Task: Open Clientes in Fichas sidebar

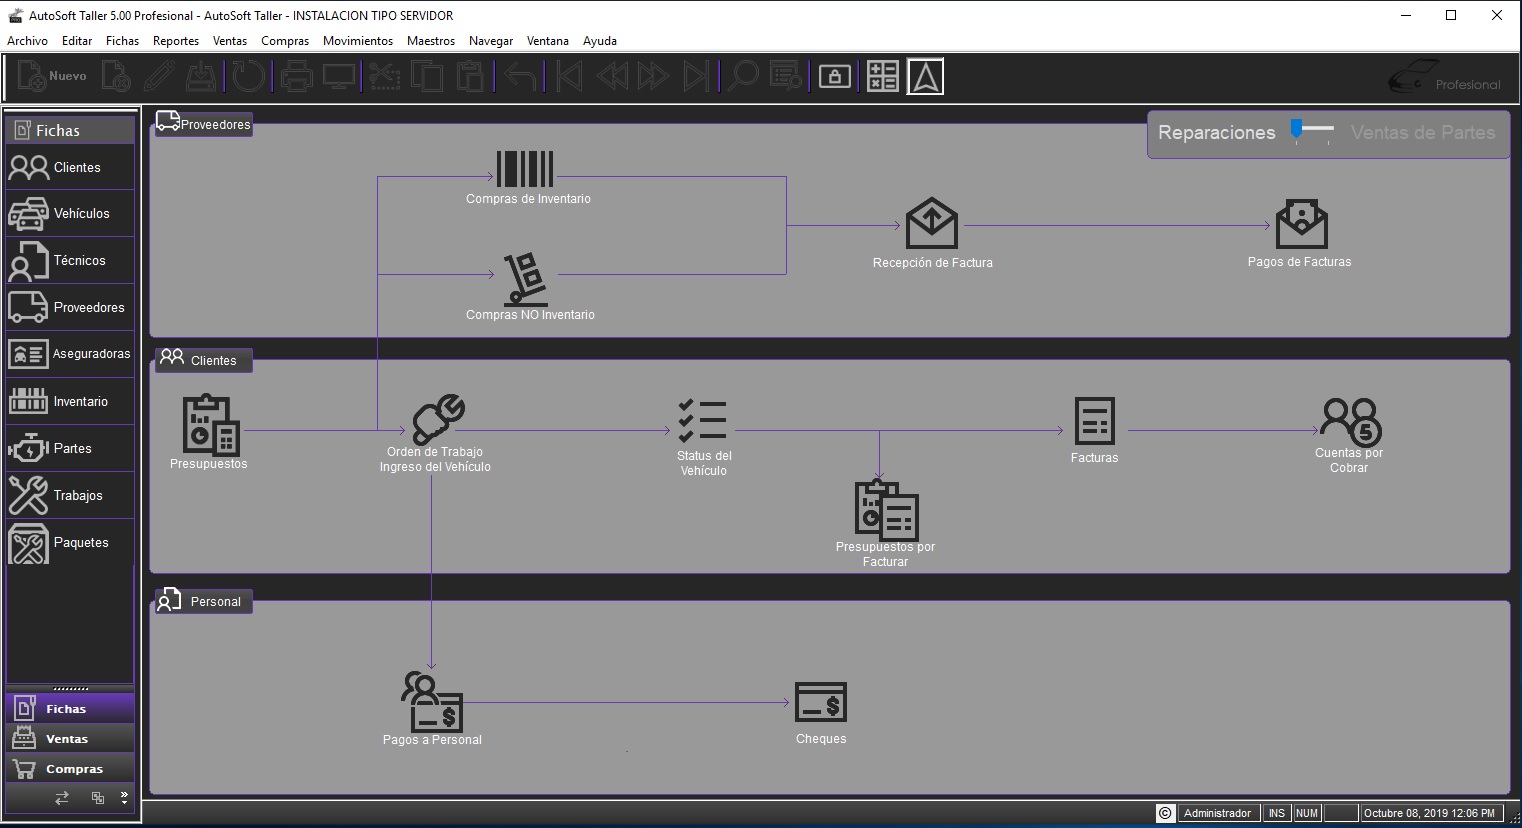Action: click(70, 167)
